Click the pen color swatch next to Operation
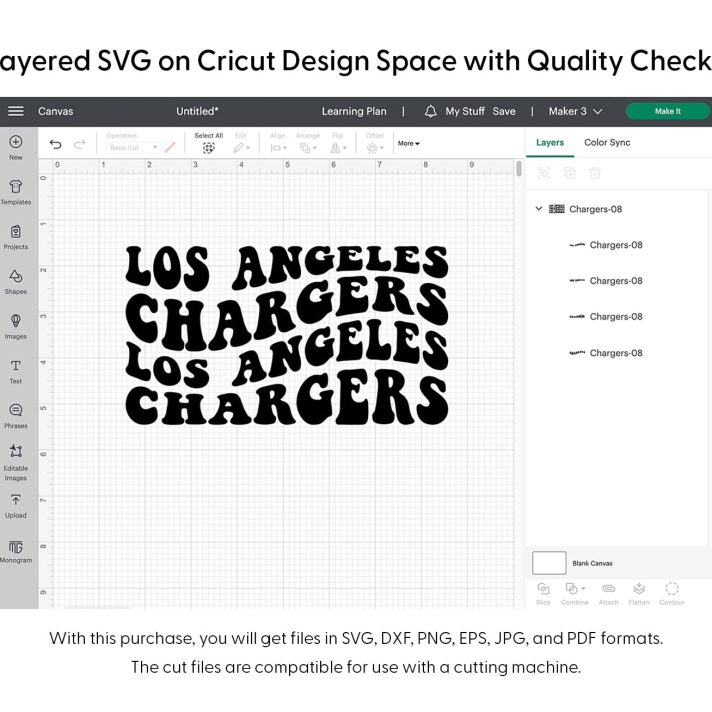The width and height of the screenshot is (712, 712). coord(170,148)
